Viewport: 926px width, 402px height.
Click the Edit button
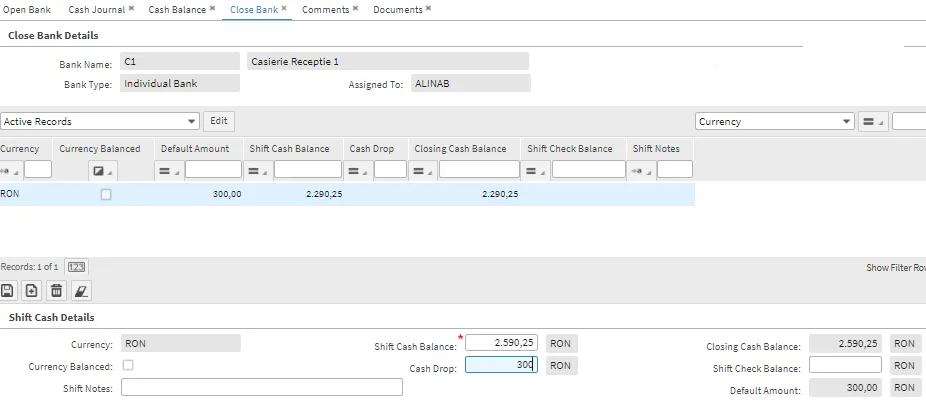219,121
